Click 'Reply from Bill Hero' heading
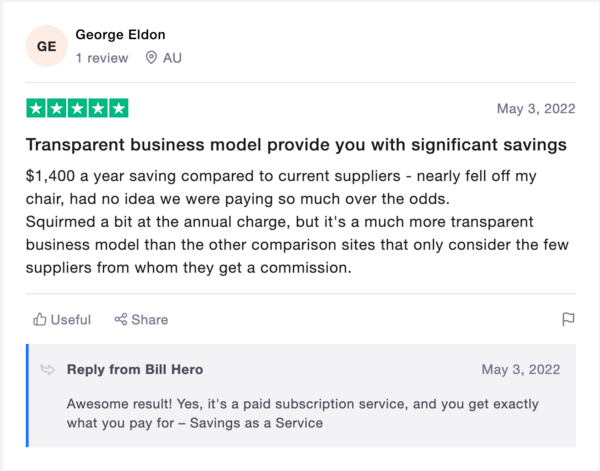600x471 pixels. [x=135, y=370]
